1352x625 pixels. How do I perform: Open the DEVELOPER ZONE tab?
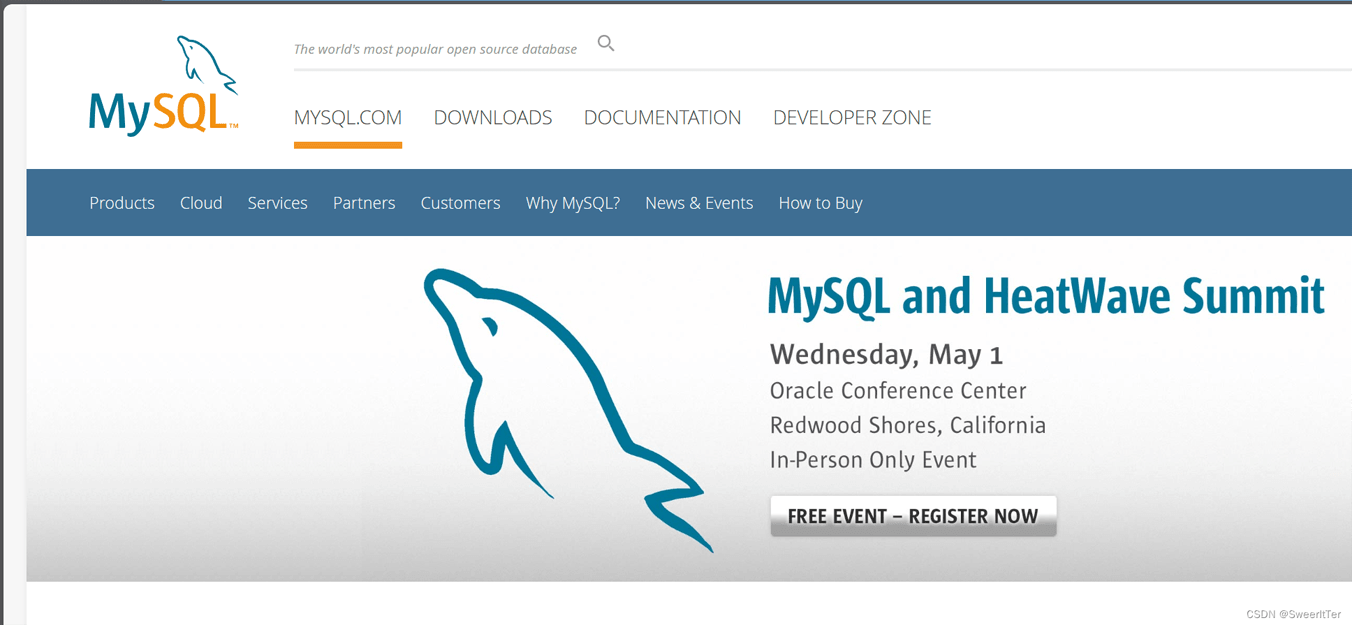tap(852, 118)
